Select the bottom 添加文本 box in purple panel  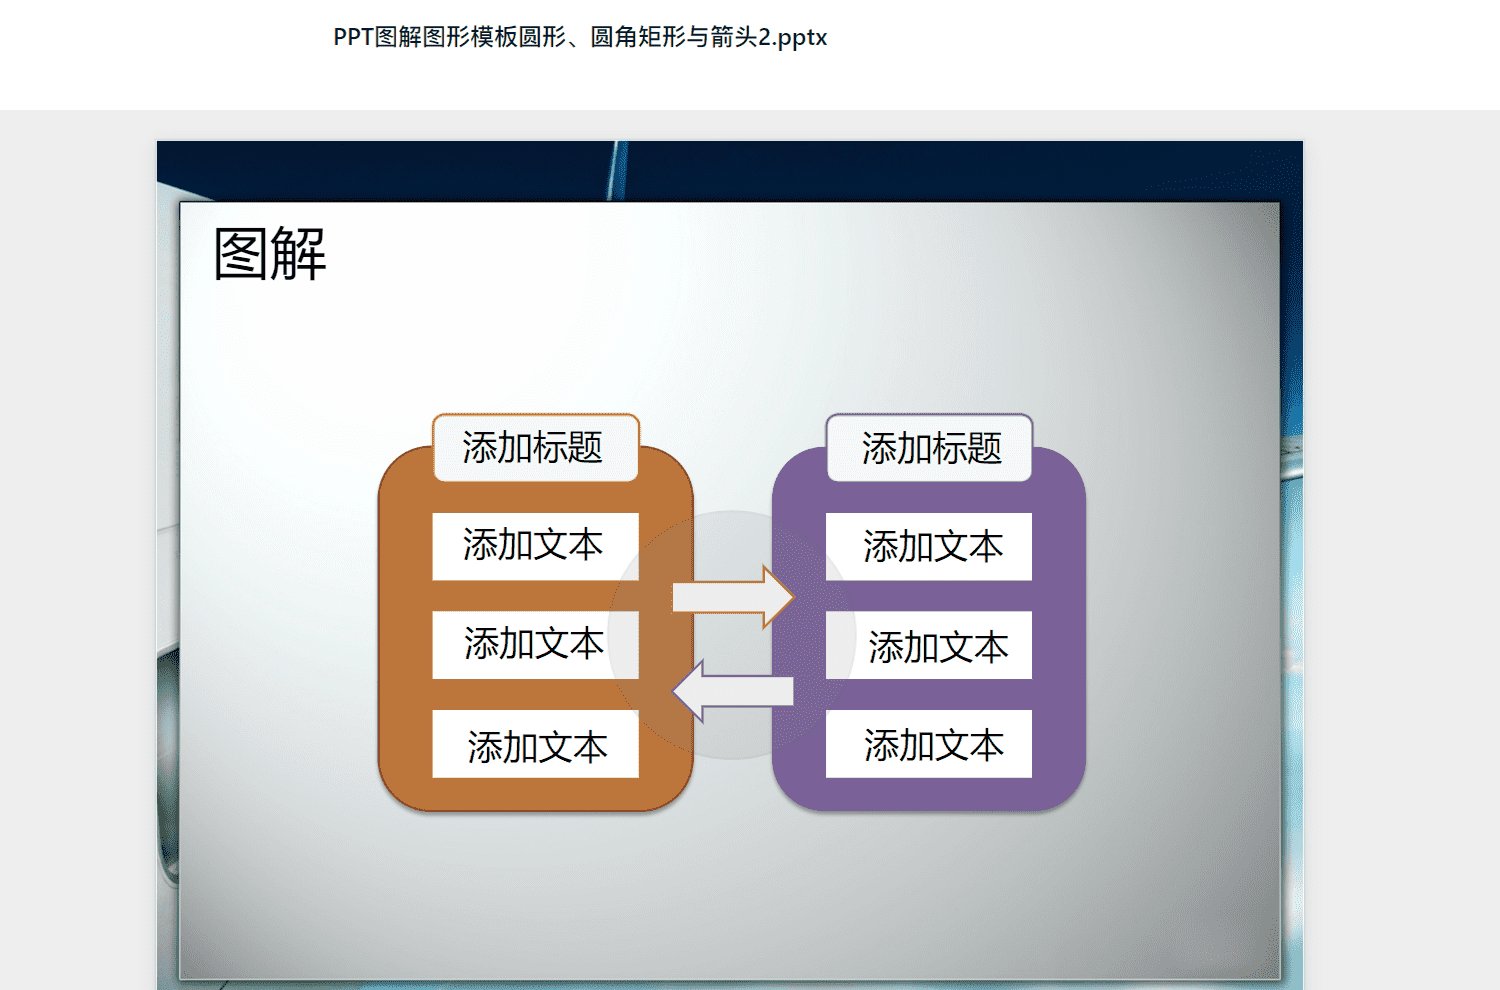(929, 744)
